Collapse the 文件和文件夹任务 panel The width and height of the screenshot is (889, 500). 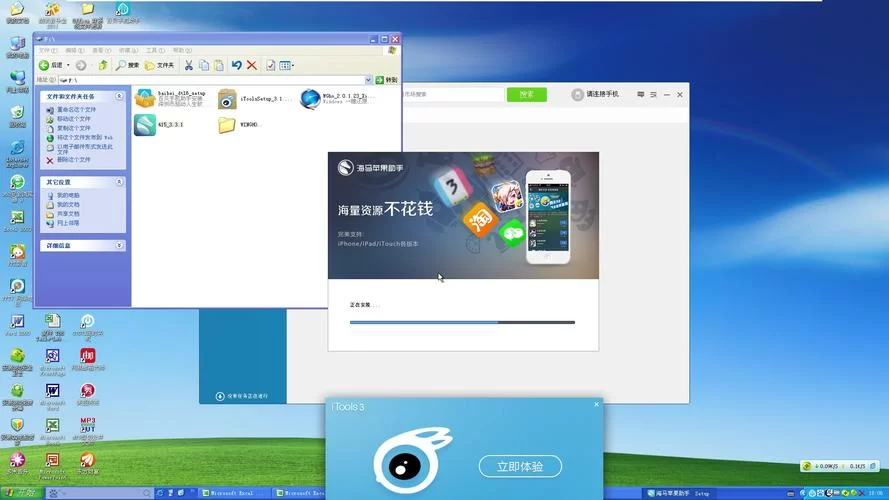[x=120, y=97]
